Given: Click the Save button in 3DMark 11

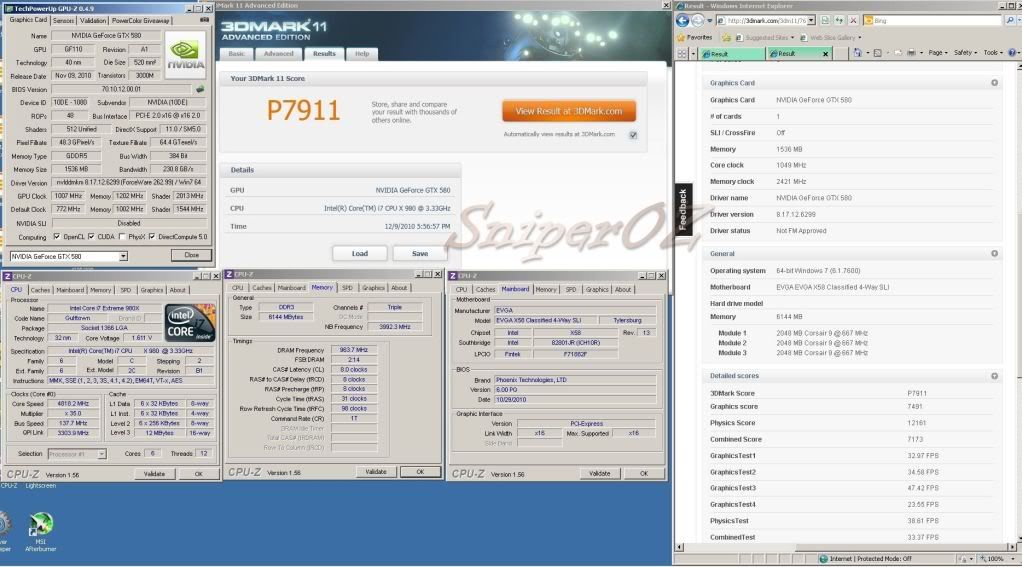Looking at the screenshot, I should [x=421, y=253].
